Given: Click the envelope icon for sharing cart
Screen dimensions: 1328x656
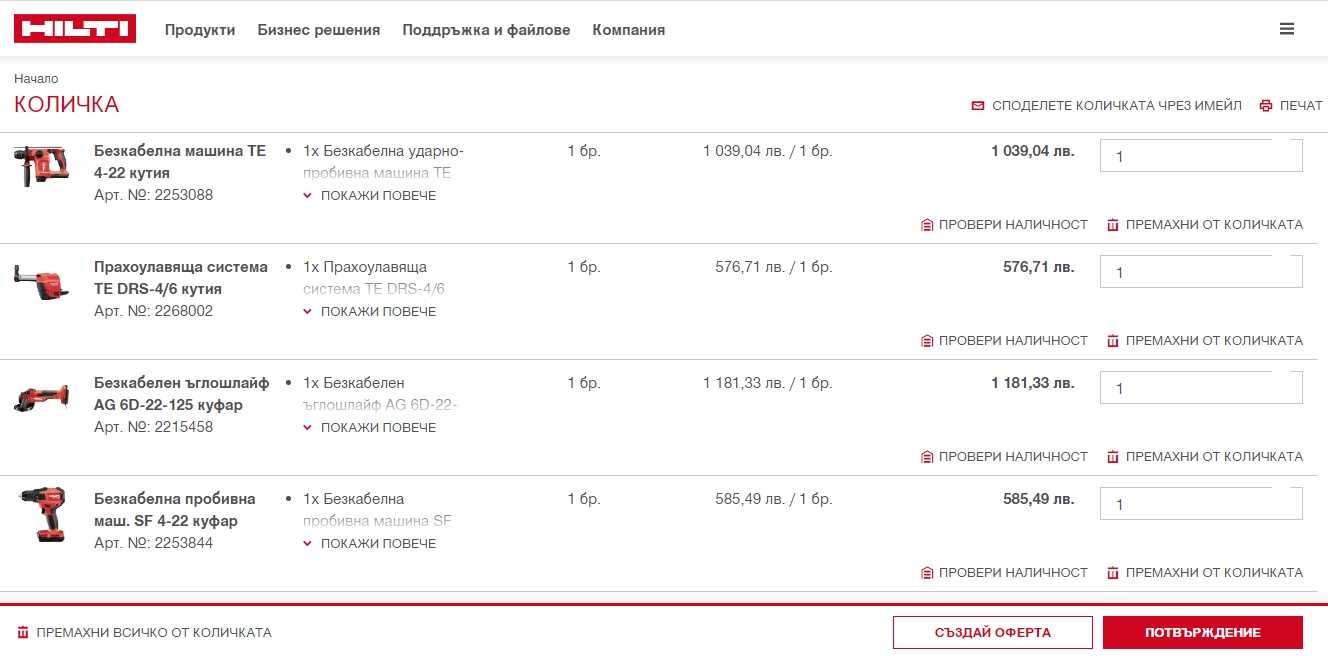Looking at the screenshot, I should 978,105.
